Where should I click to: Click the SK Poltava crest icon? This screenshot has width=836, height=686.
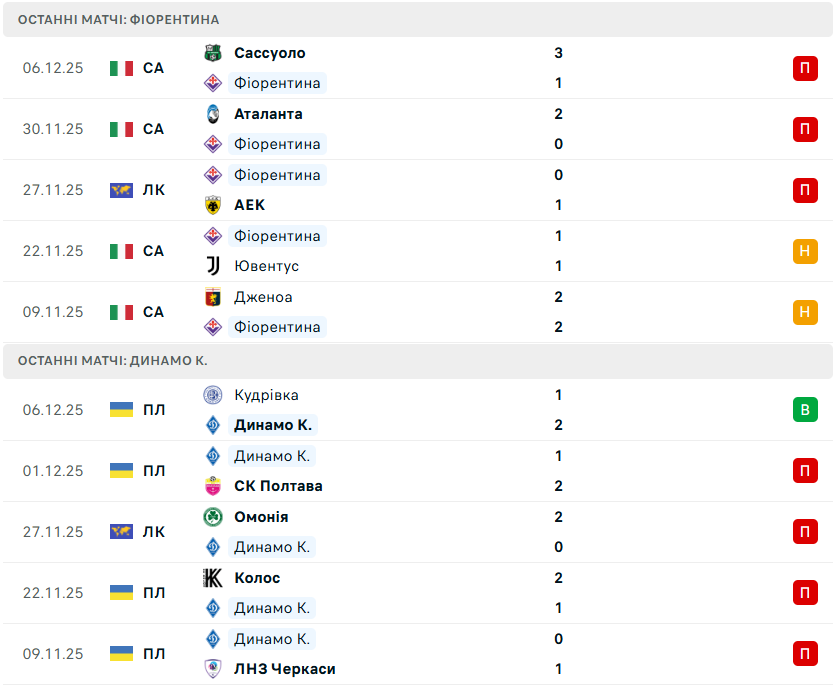click(212, 486)
